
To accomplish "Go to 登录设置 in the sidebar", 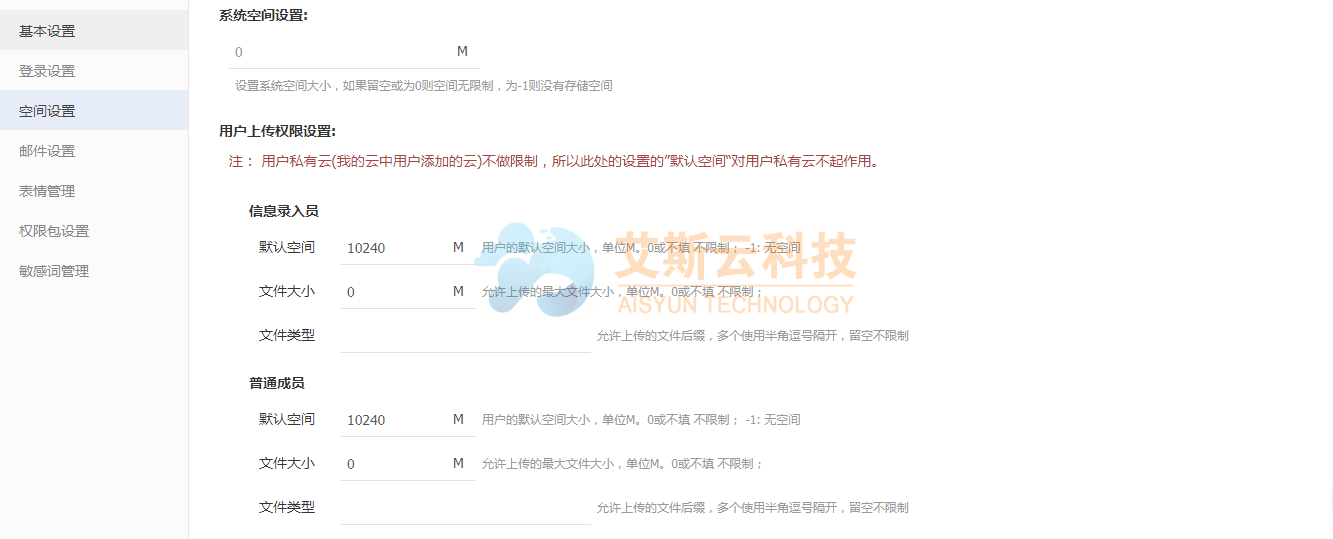I will (x=47, y=71).
